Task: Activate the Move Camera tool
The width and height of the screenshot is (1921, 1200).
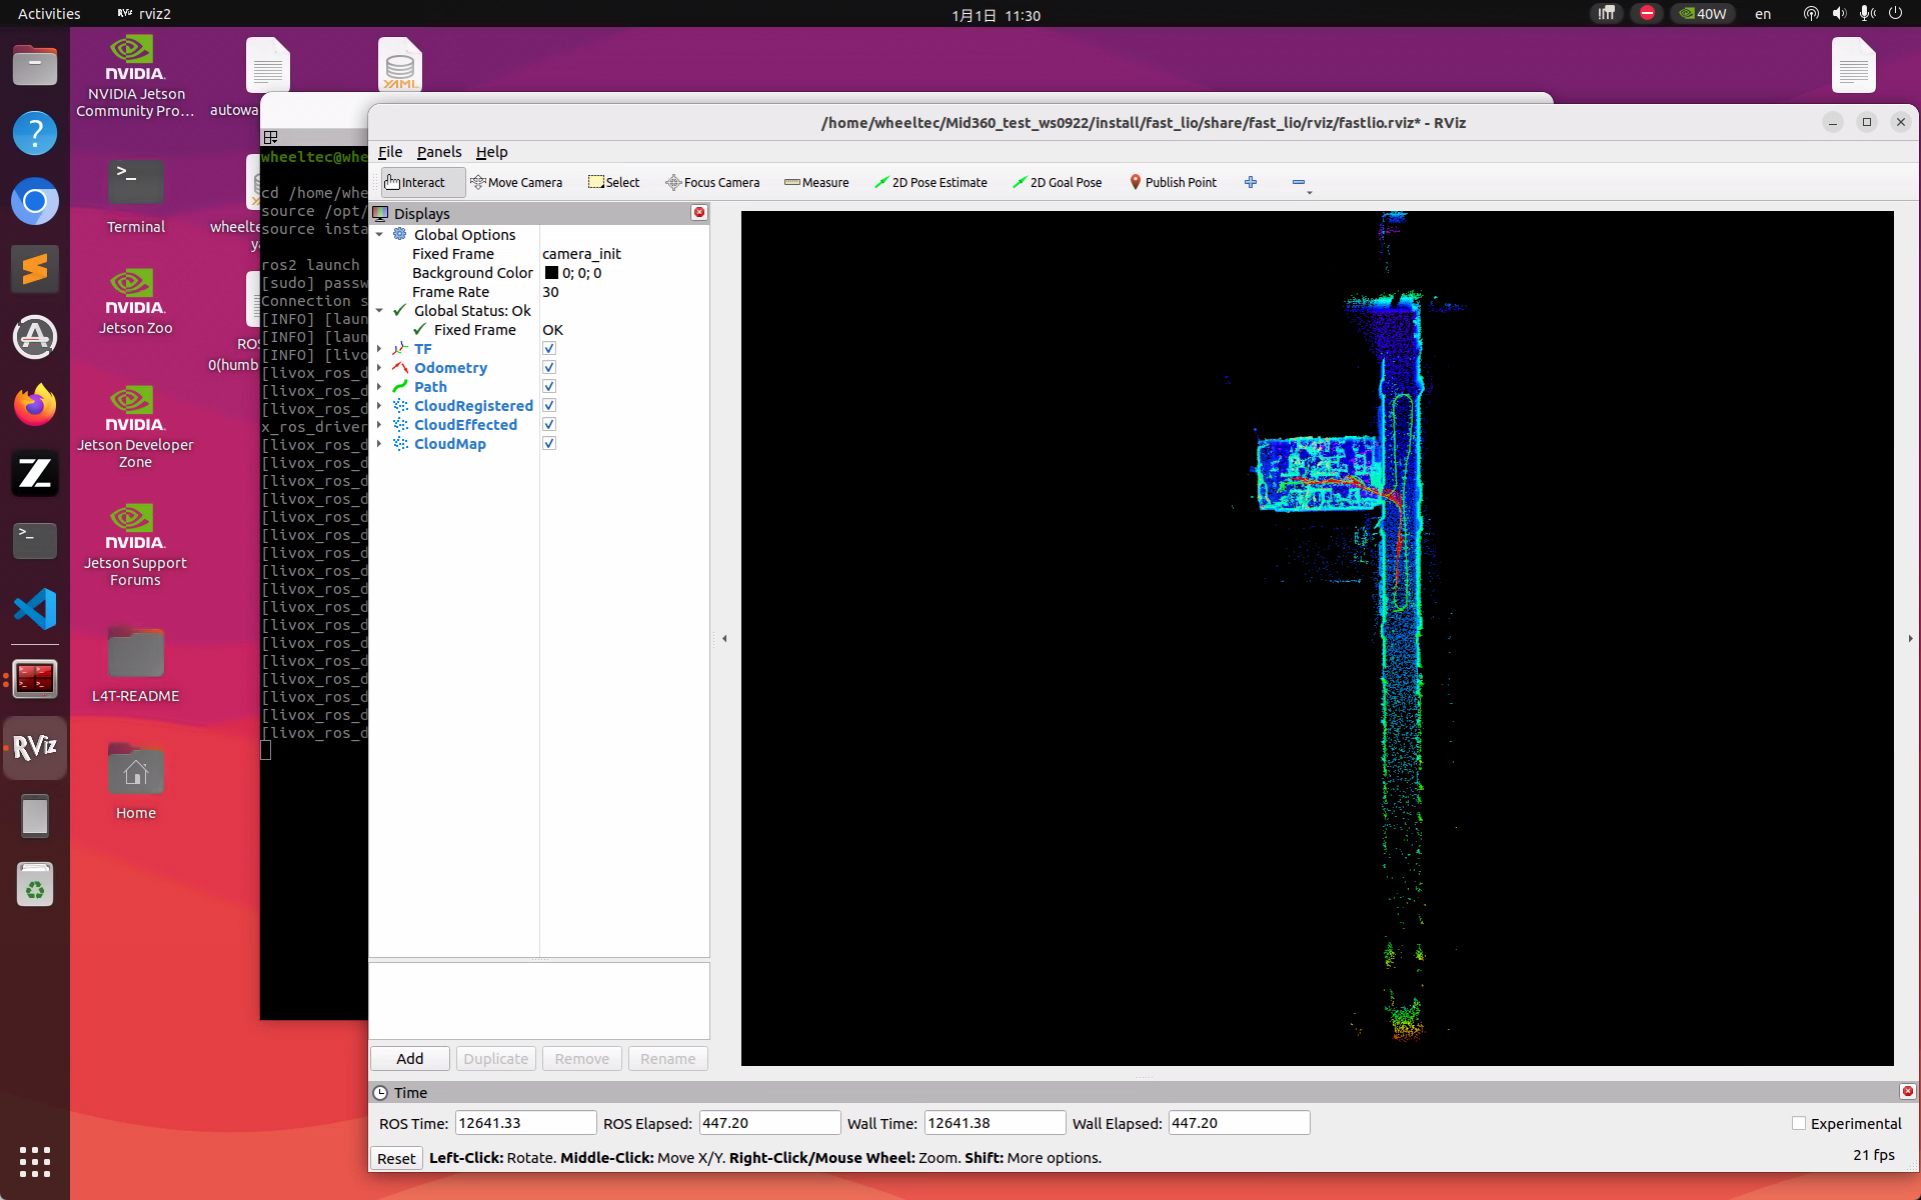Action: (x=516, y=182)
